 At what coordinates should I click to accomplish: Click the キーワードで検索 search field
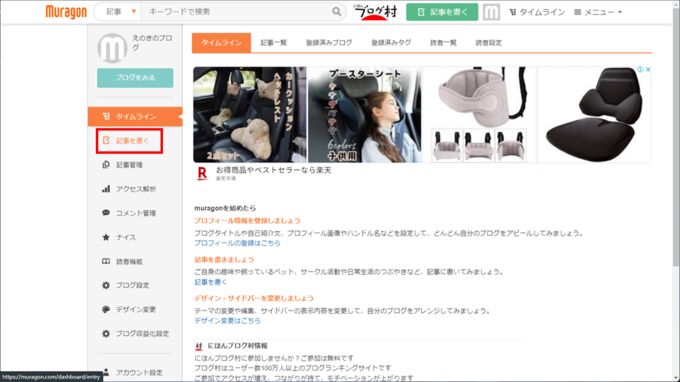click(236, 12)
